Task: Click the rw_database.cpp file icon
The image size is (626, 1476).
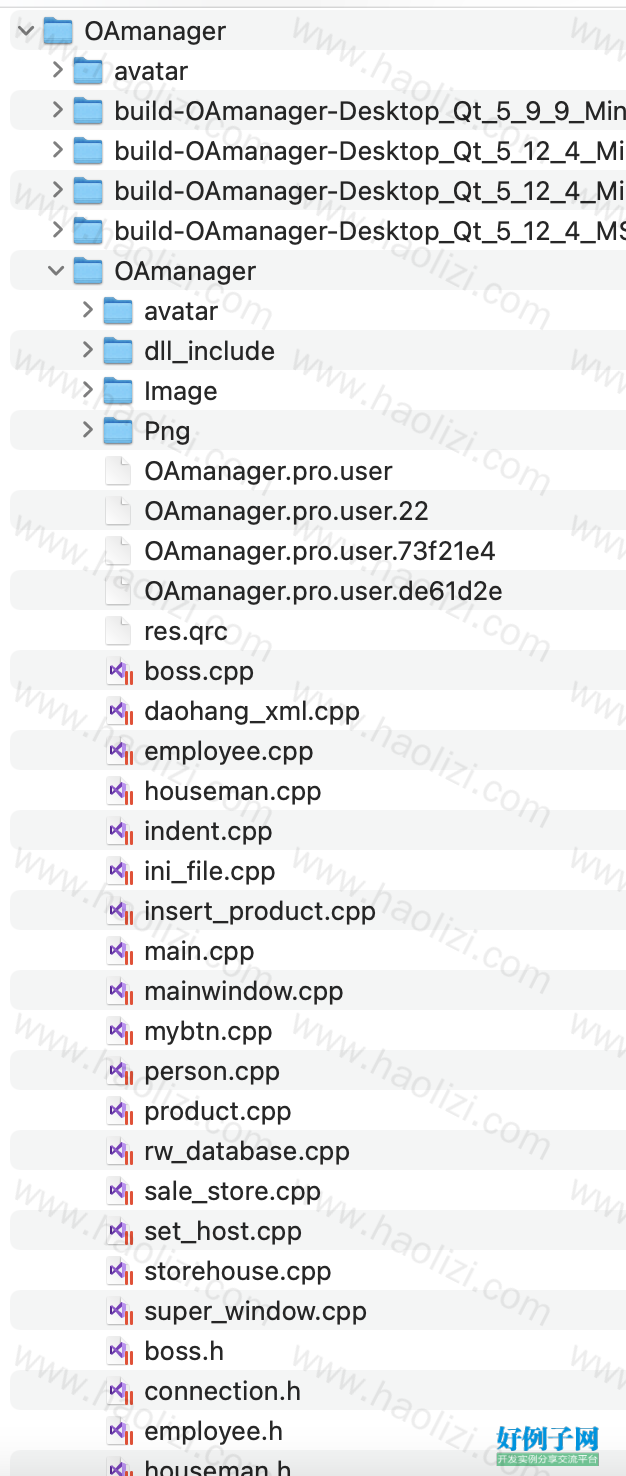Action: [x=120, y=1151]
